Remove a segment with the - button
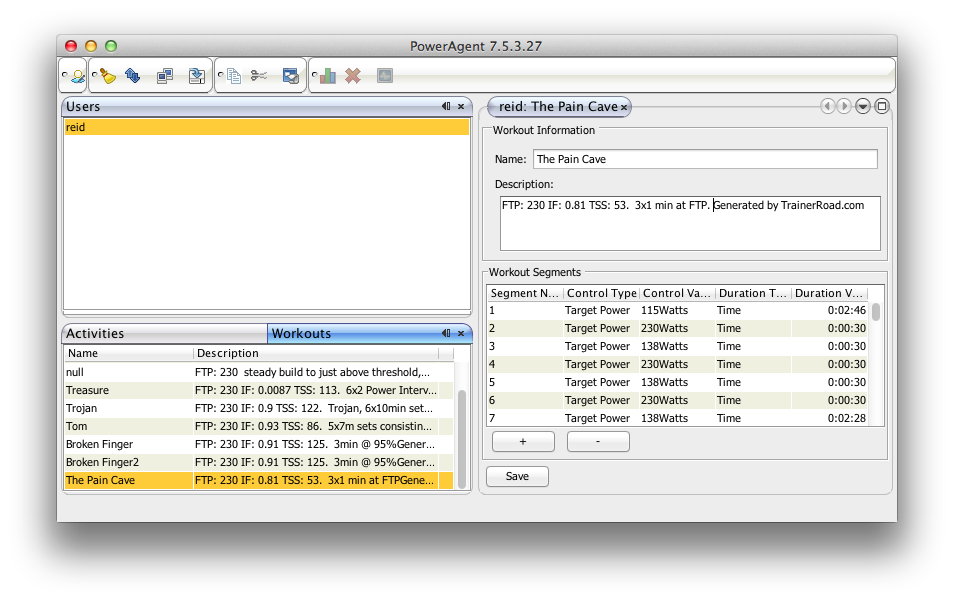The image size is (954, 601). [x=598, y=442]
